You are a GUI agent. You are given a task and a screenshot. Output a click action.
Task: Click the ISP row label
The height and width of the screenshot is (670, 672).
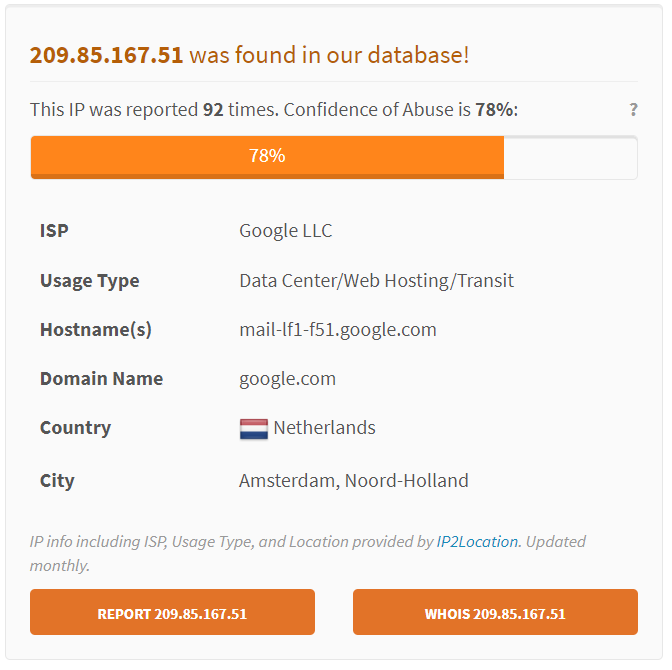click(54, 231)
